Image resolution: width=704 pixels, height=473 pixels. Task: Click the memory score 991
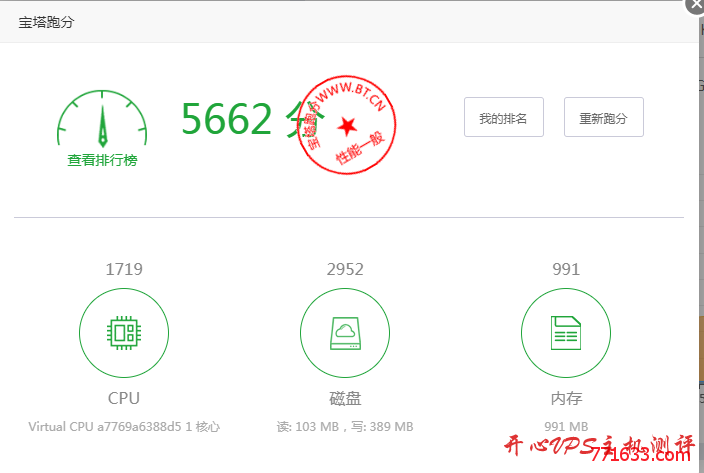566,269
